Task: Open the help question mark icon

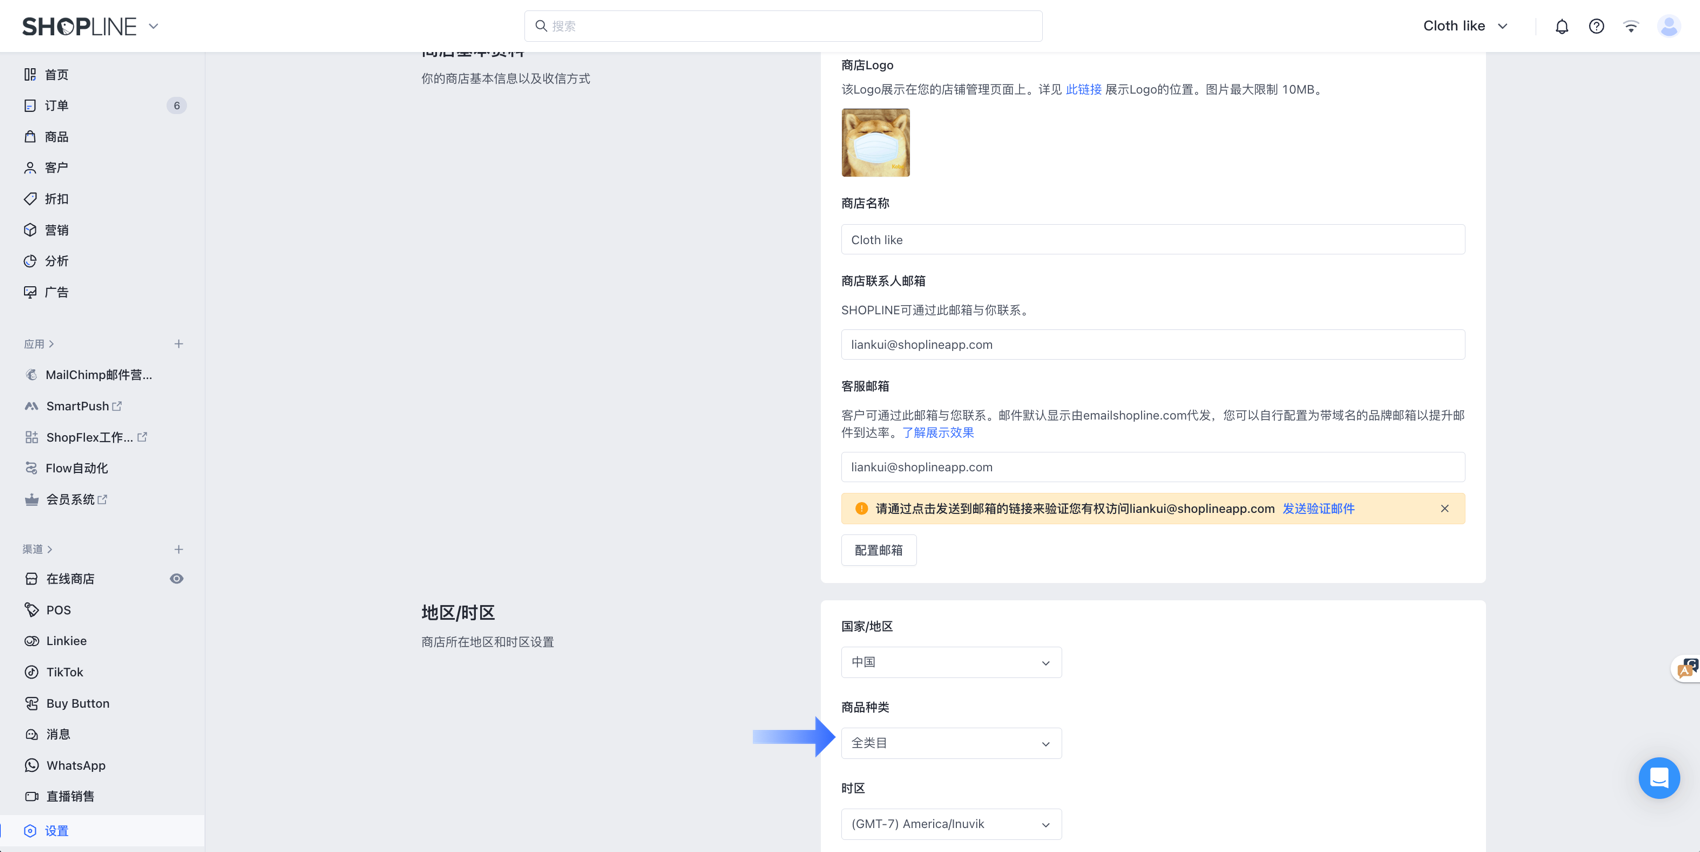Action: 1596,27
